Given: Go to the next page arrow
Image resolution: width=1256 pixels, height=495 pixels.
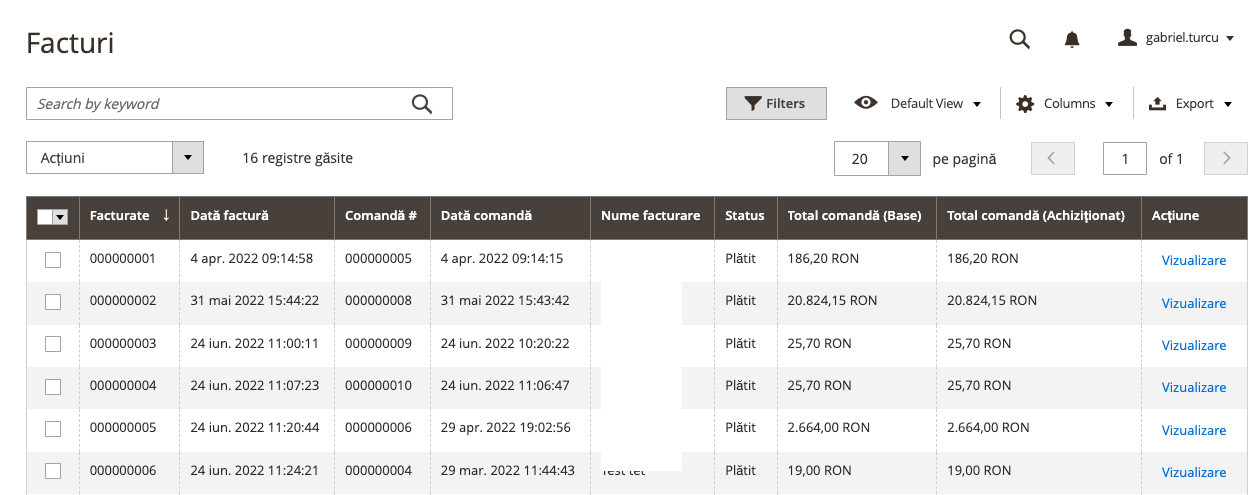Looking at the screenshot, I should [1226, 158].
